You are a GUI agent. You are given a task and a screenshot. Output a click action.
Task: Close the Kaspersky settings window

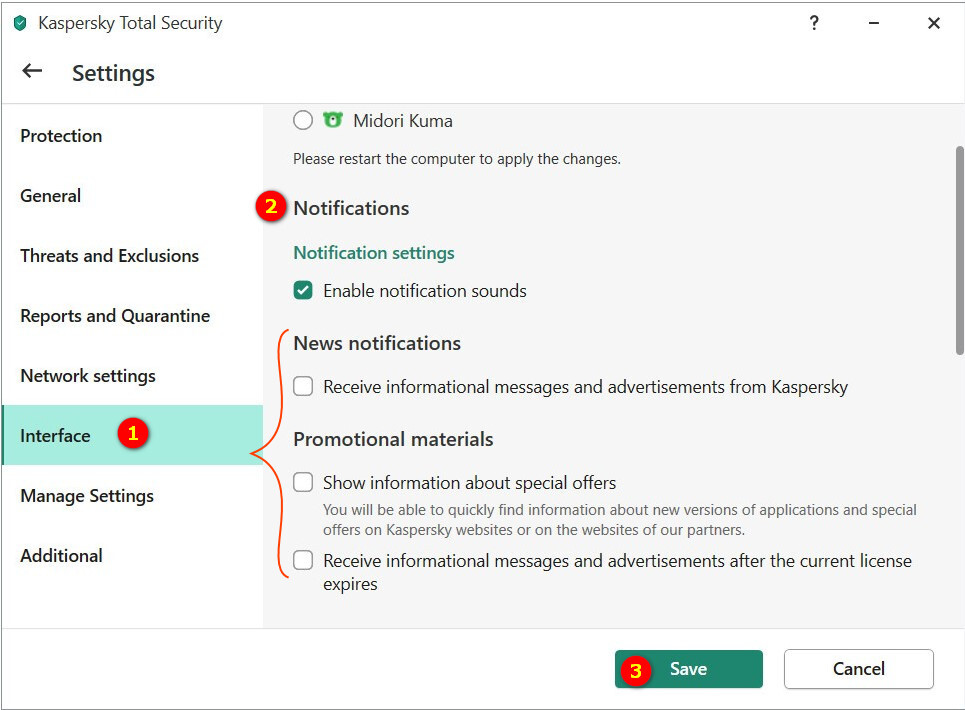tap(933, 23)
